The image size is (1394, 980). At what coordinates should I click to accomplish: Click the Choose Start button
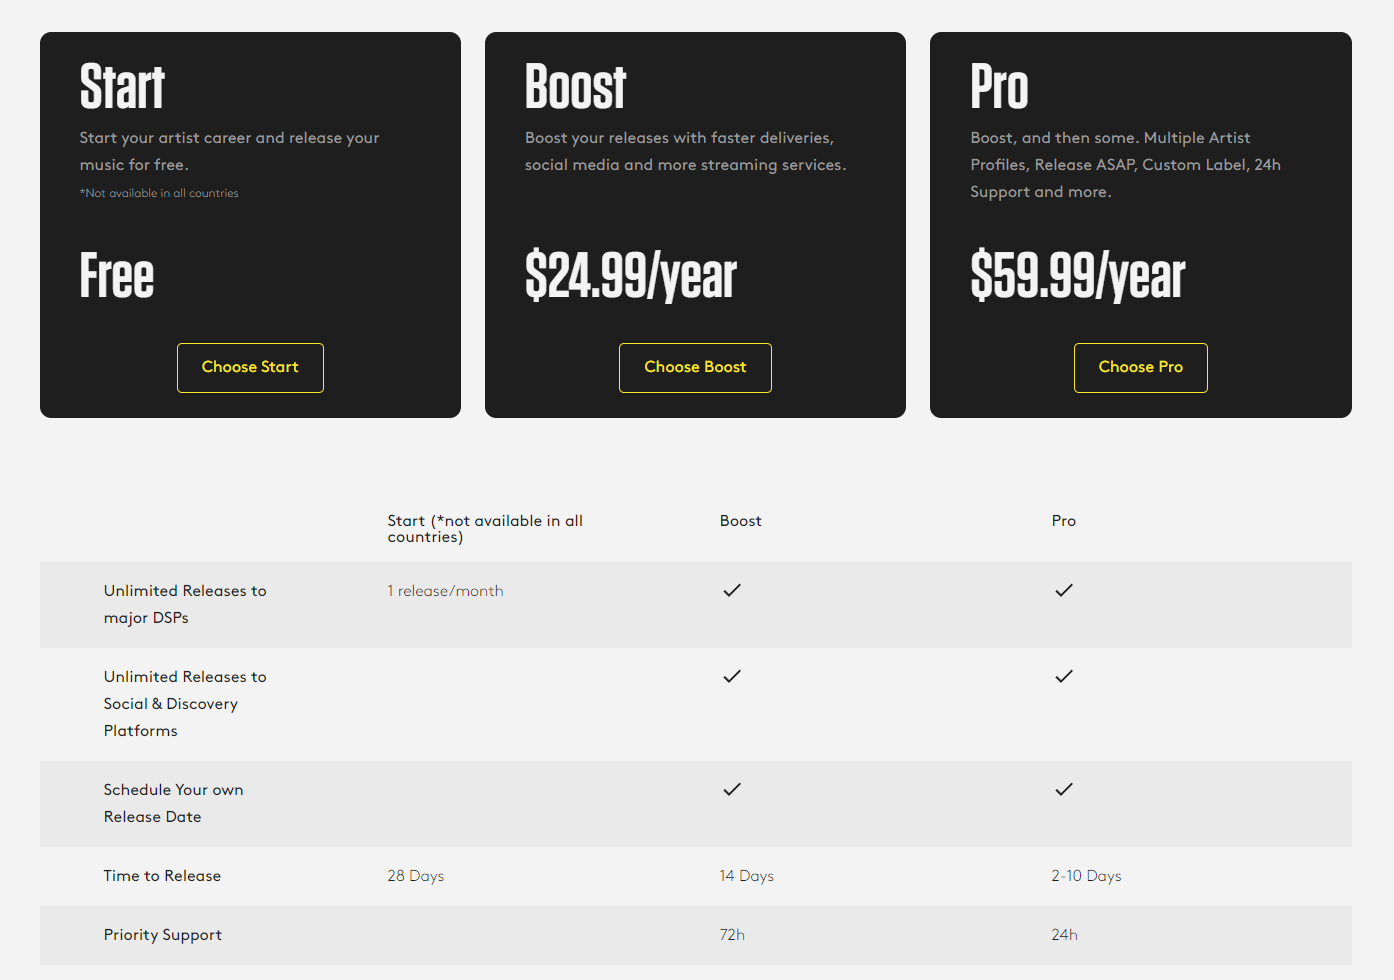point(250,368)
